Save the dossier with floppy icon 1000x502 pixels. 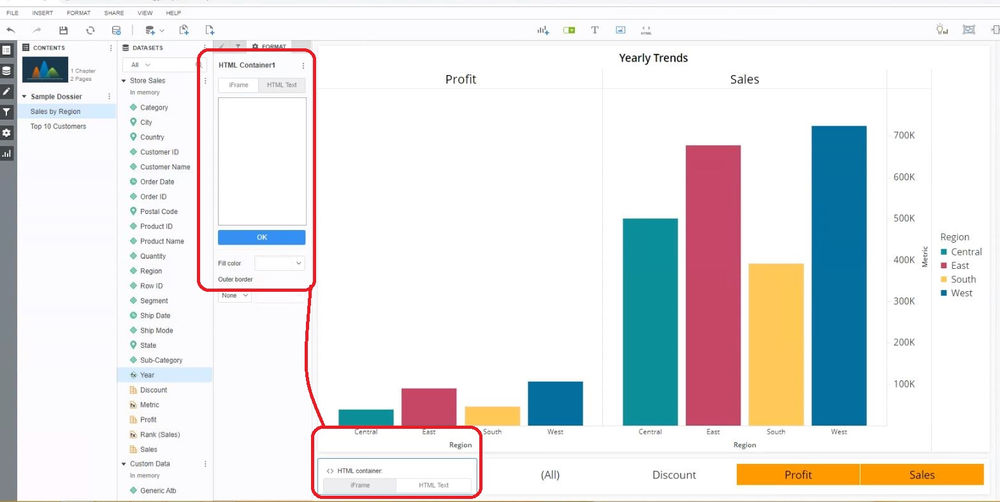[63, 30]
